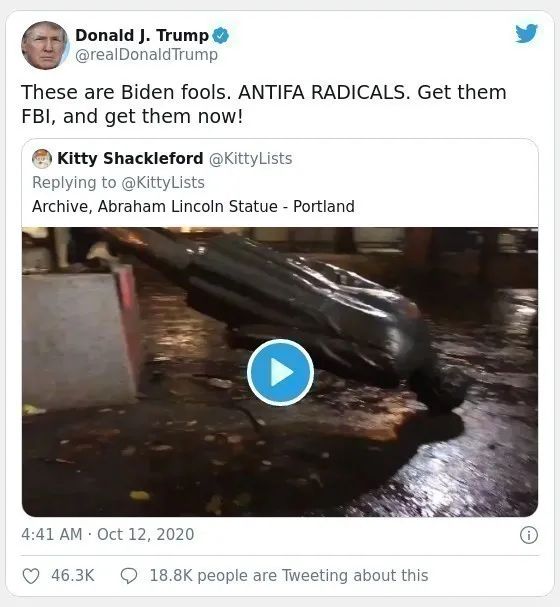Click the concrete pedestal in the video preview
560x607 pixels.
(x=81, y=337)
